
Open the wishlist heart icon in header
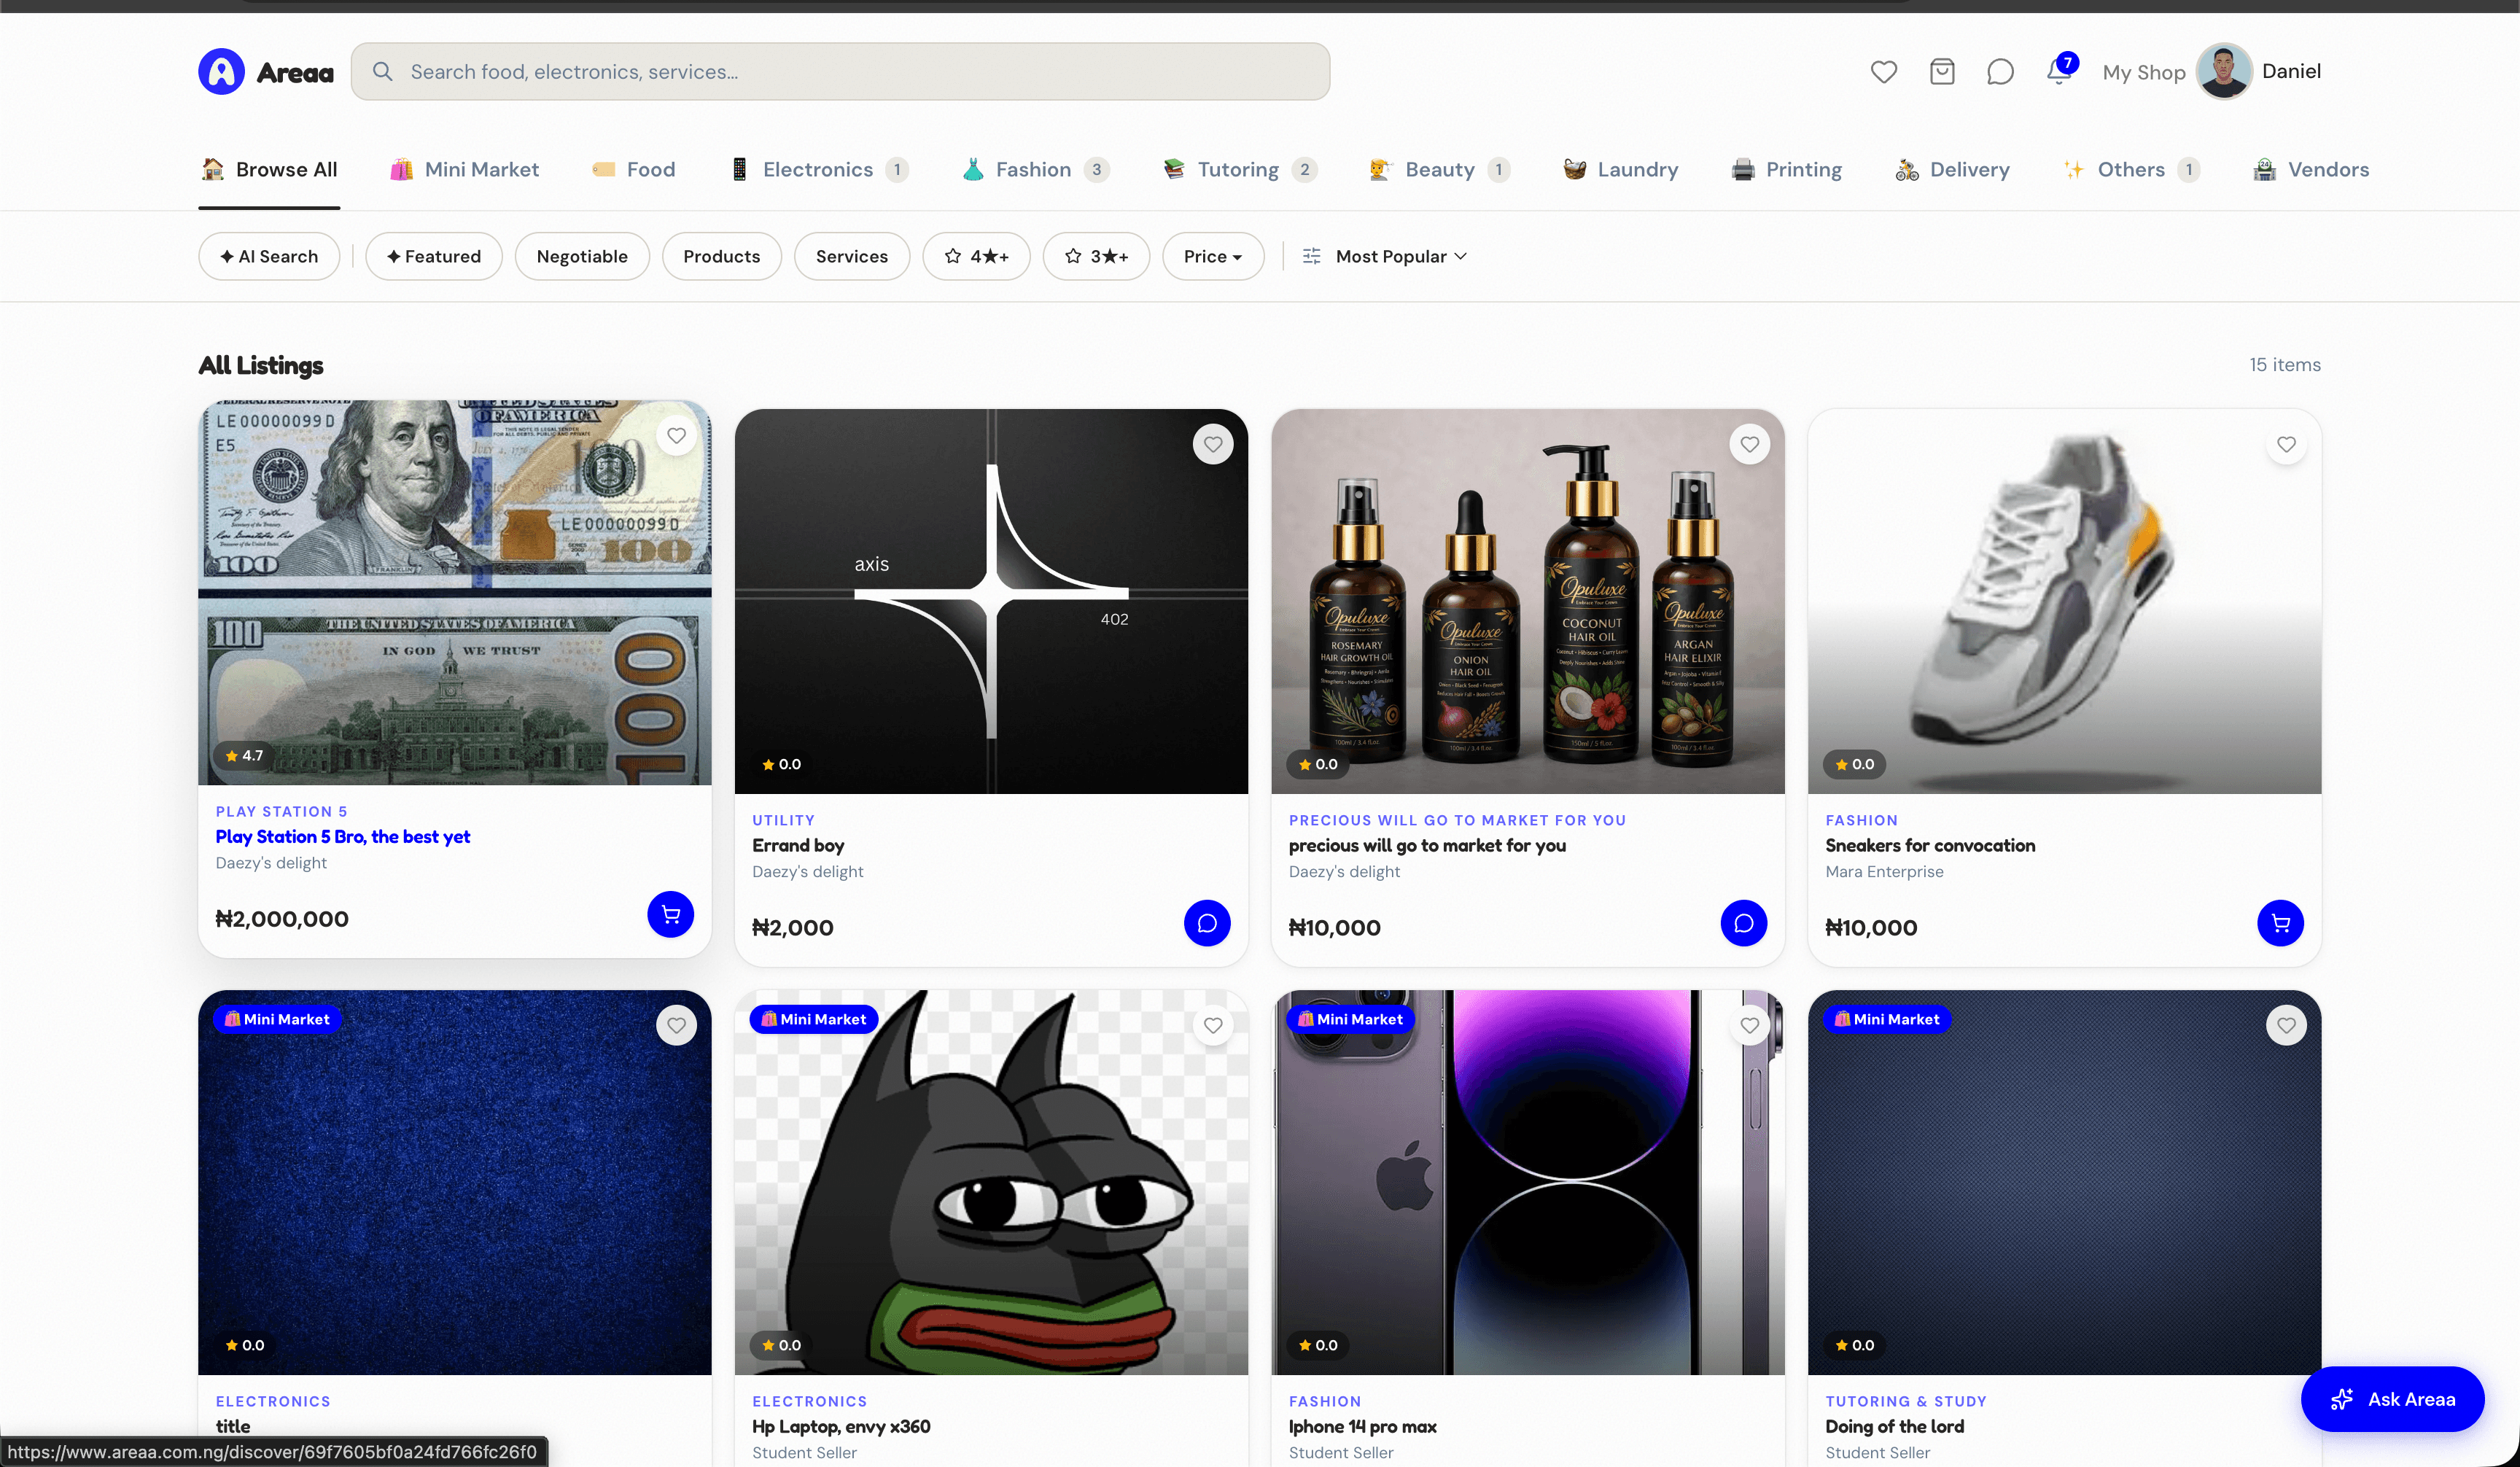(1884, 72)
